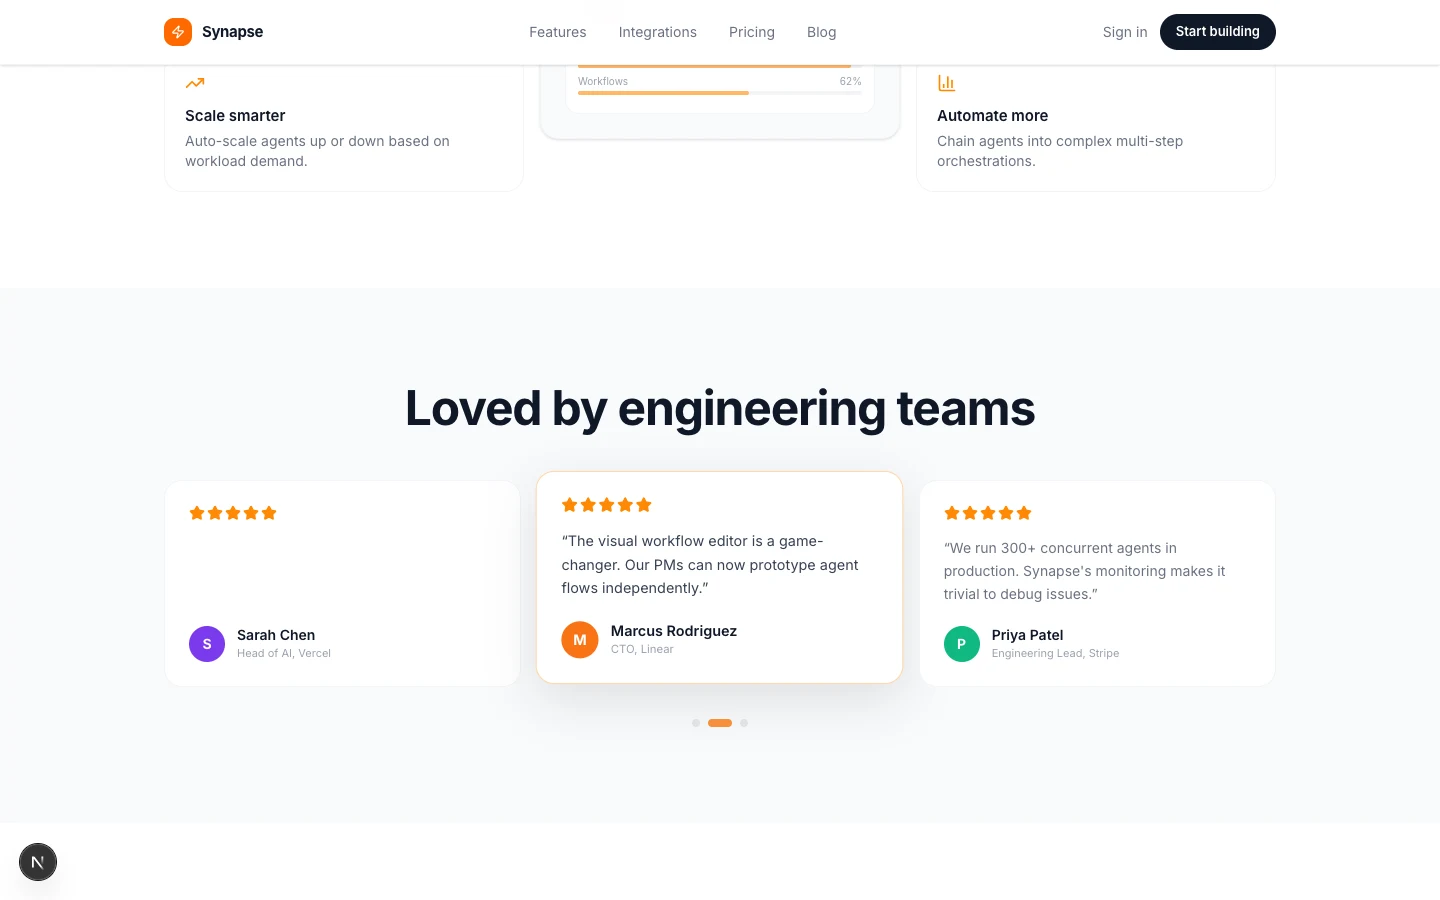1440x900 pixels.
Task: Select the active orange carousel indicator
Action: tap(720, 723)
